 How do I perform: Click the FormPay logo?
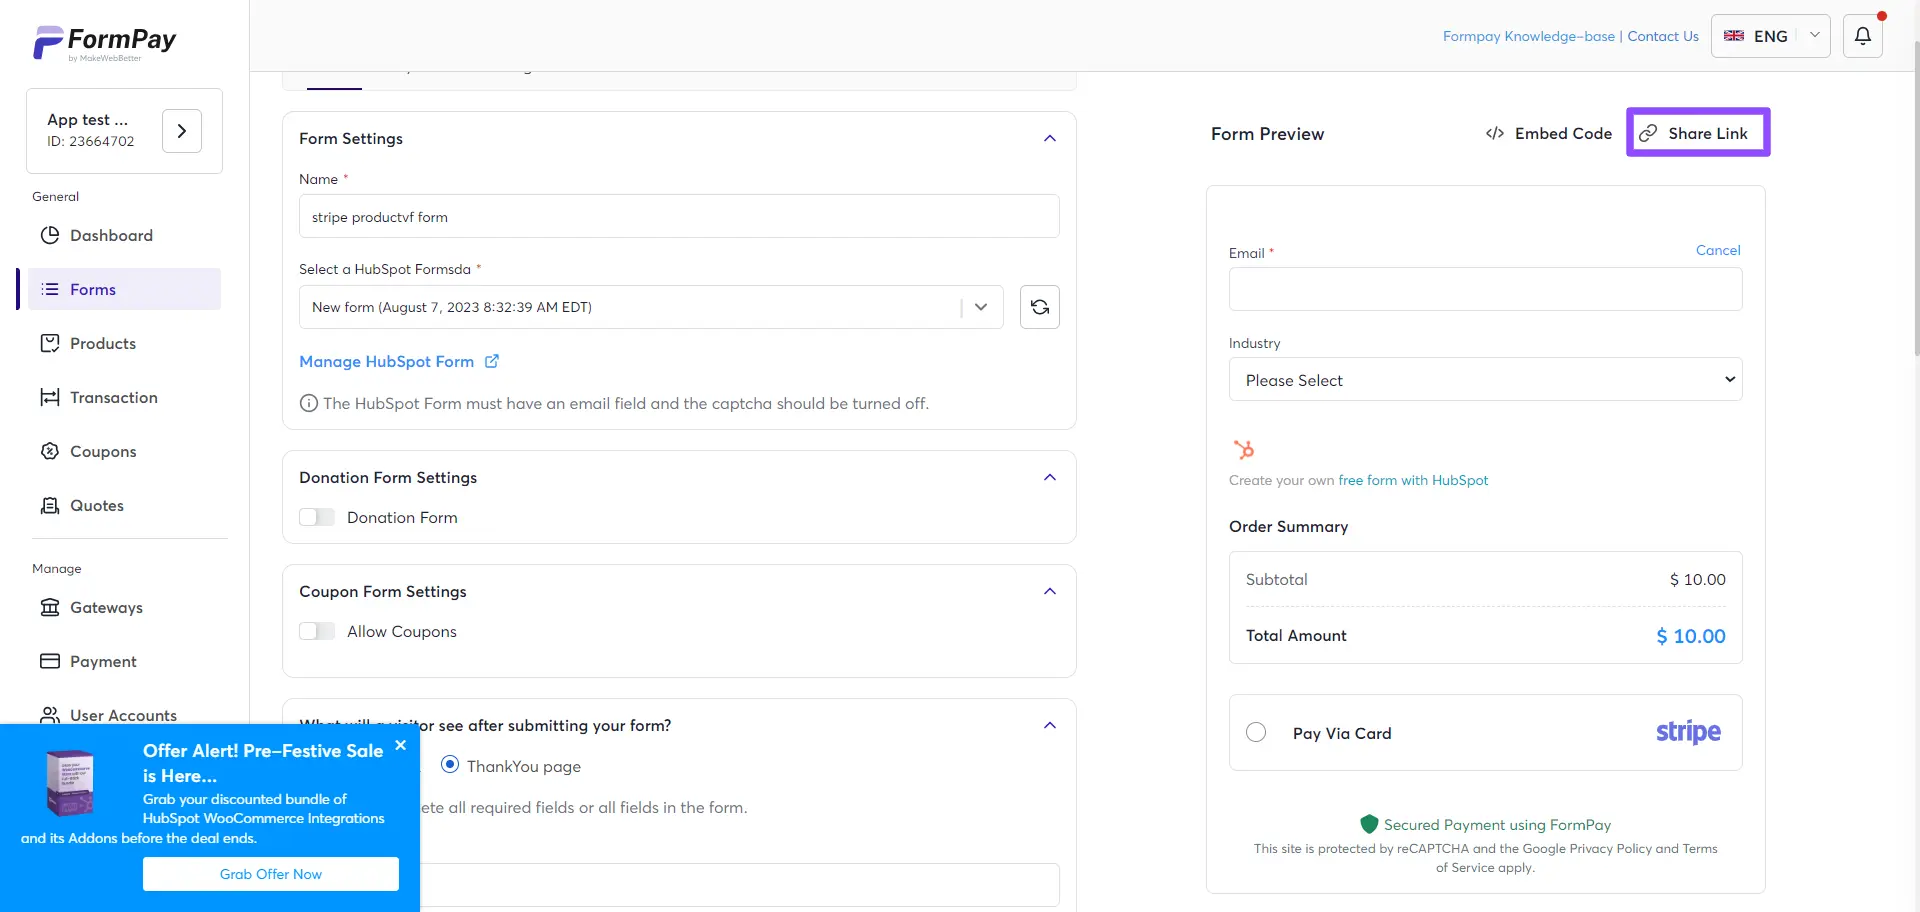(x=105, y=42)
